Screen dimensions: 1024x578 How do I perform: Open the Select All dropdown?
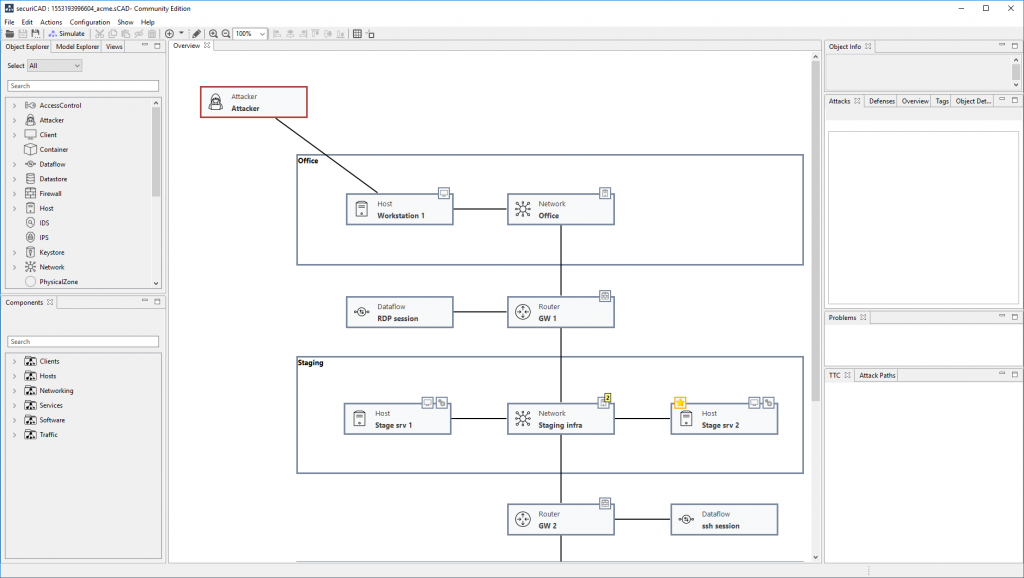coord(55,65)
